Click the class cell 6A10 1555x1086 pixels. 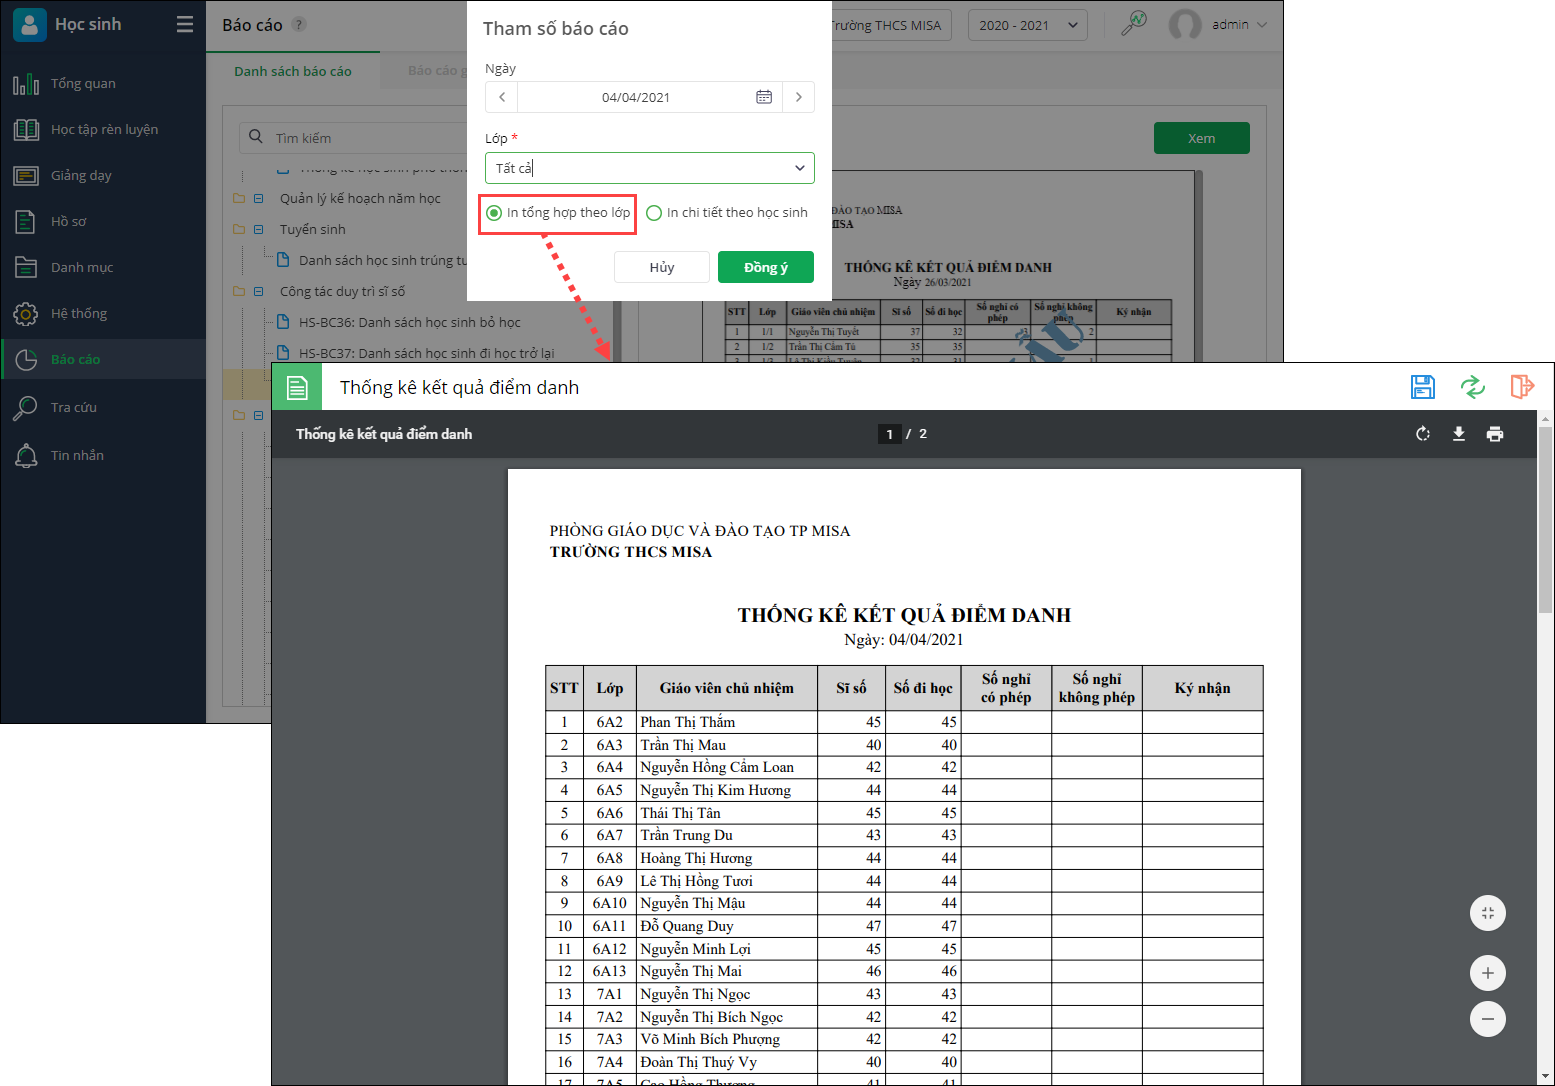point(610,903)
